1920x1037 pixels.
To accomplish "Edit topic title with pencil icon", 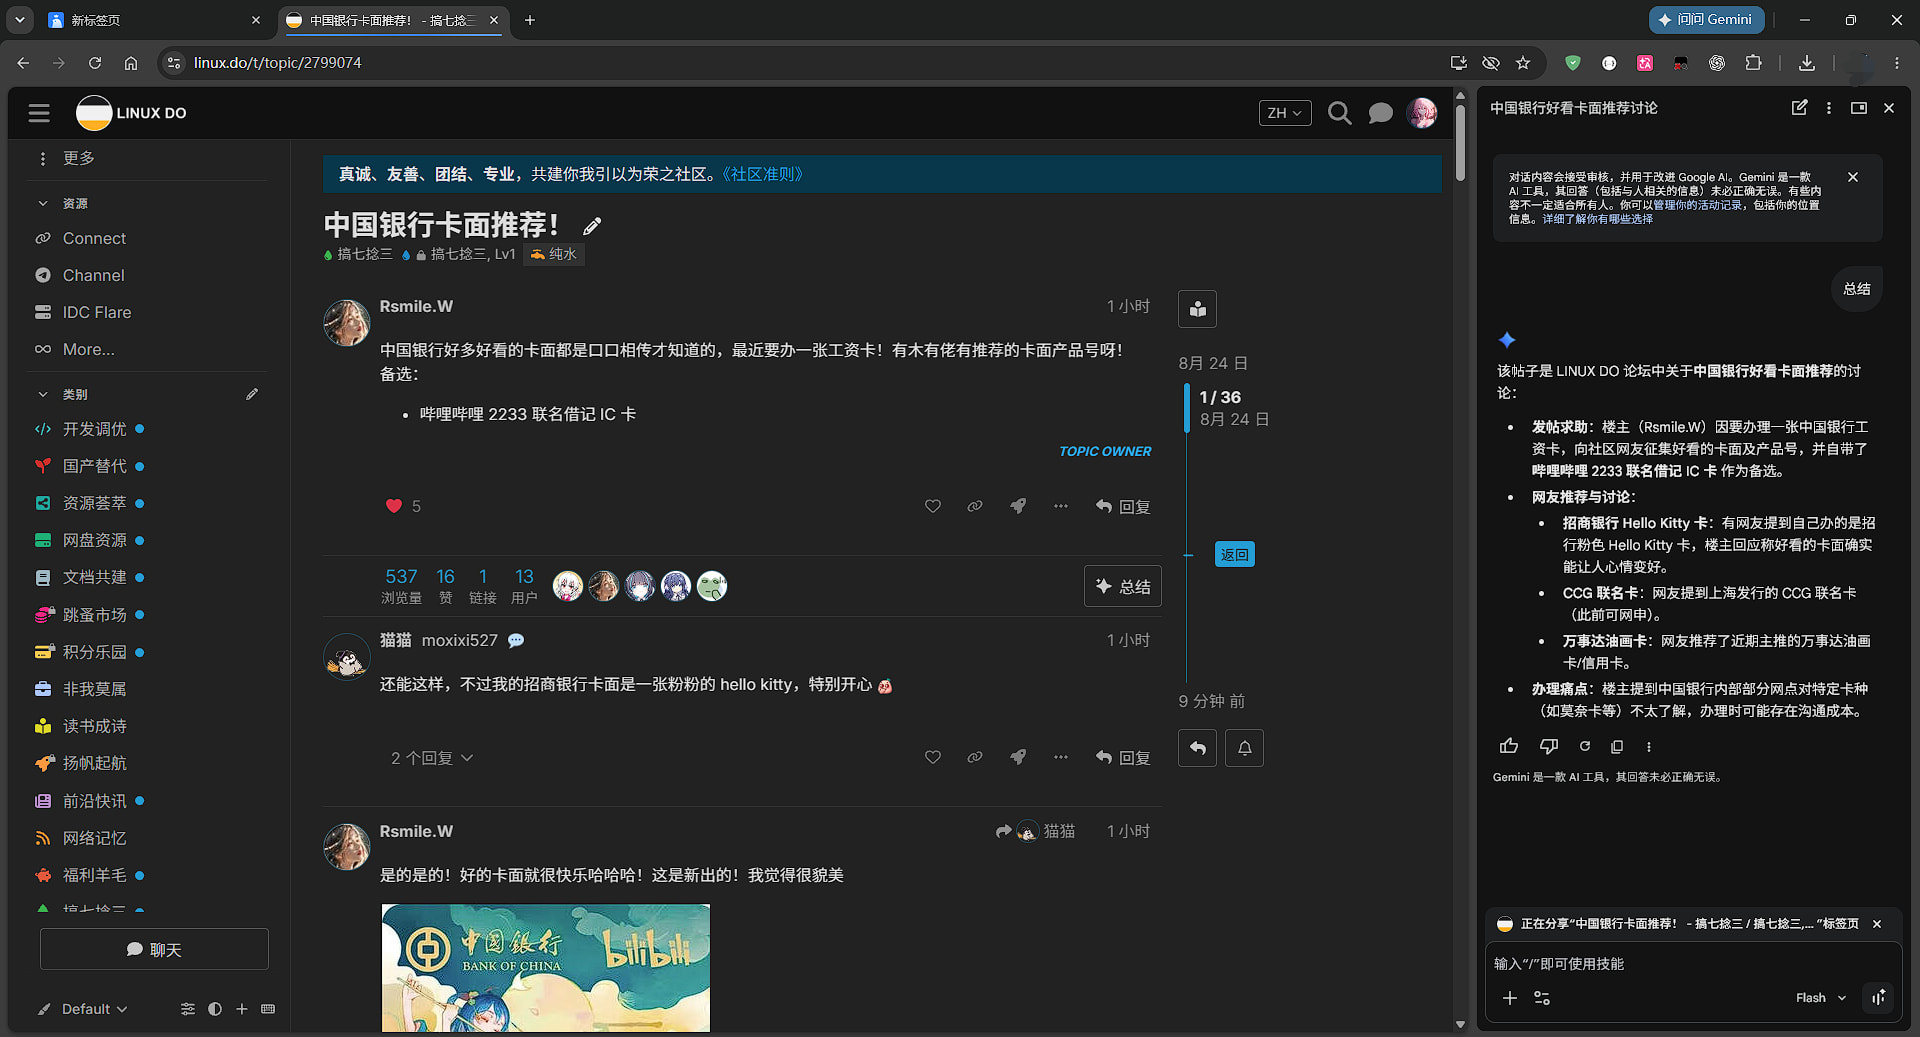I will 592,226.
